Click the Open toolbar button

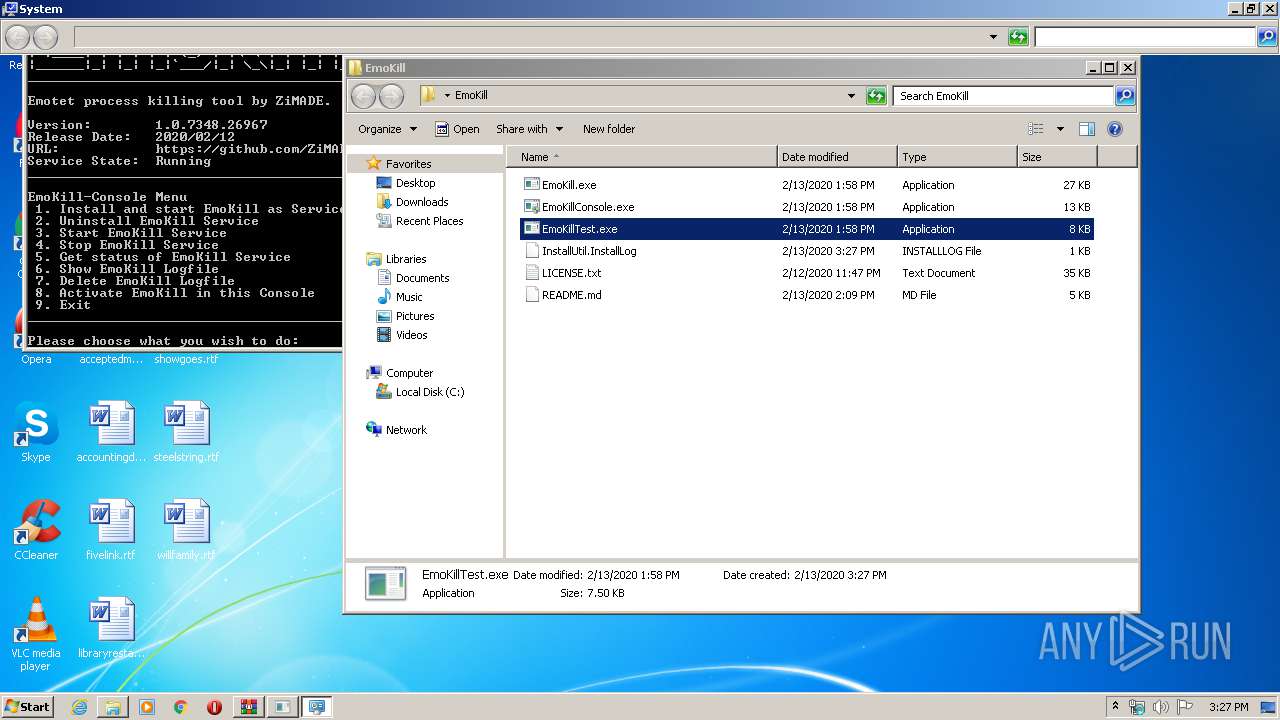[457, 129]
